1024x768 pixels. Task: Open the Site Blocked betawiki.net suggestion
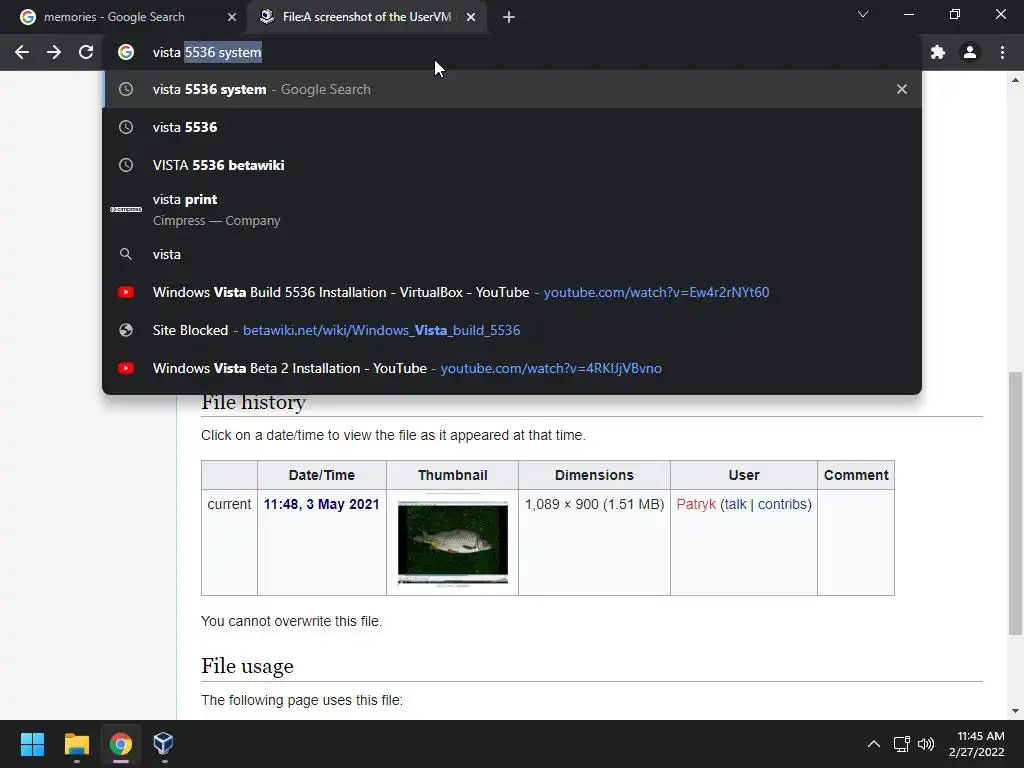(x=512, y=330)
